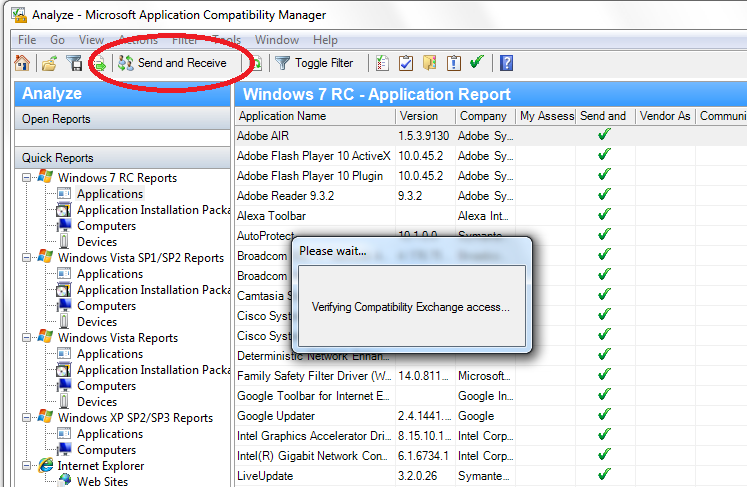Screen dimensions: 747x487
Task: Select Applications under Windows Vista Reports
Action: [110, 354]
